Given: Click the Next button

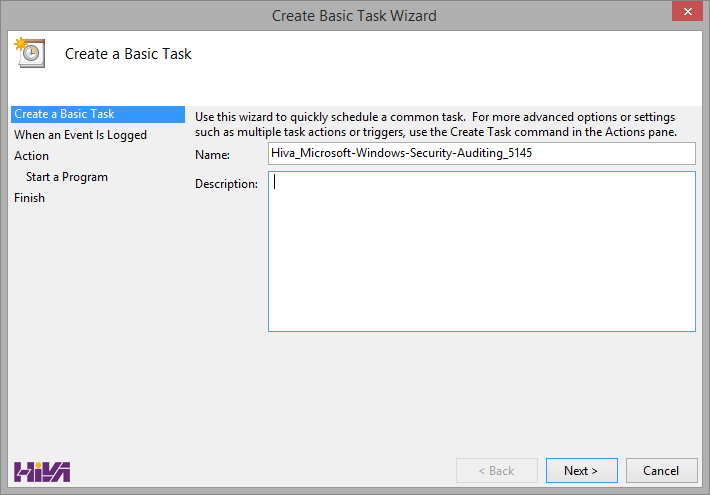Looking at the screenshot, I should pos(581,471).
